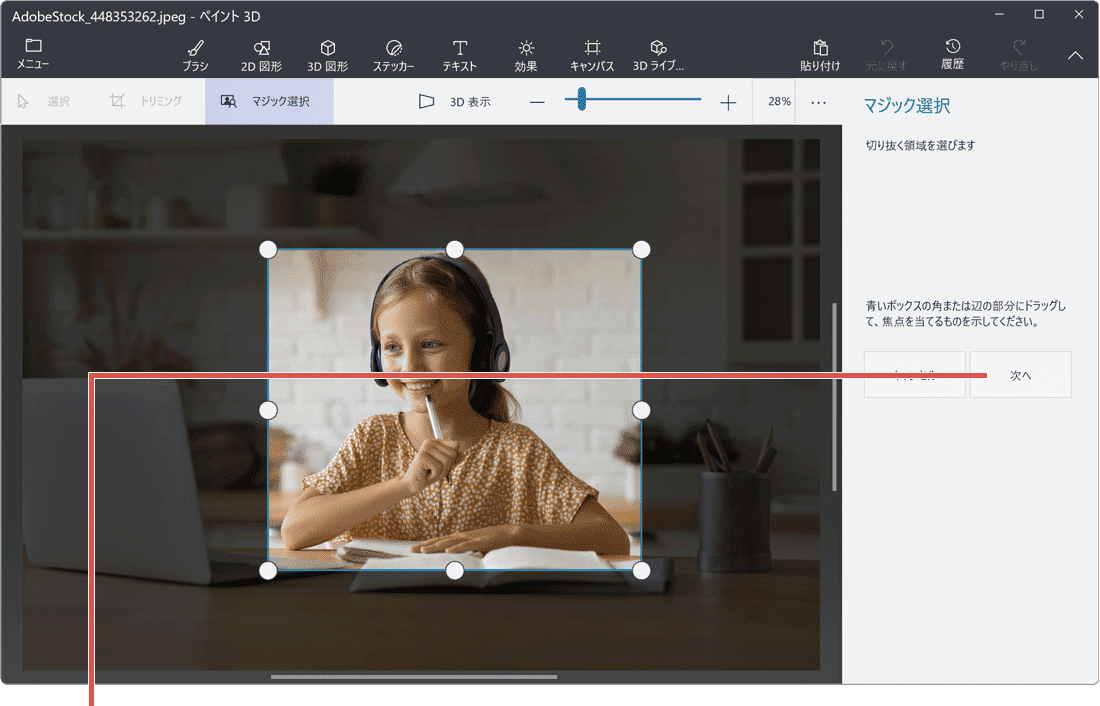Click the zoom-in plus button
The height and width of the screenshot is (706, 1100).
click(x=728, y=101)
